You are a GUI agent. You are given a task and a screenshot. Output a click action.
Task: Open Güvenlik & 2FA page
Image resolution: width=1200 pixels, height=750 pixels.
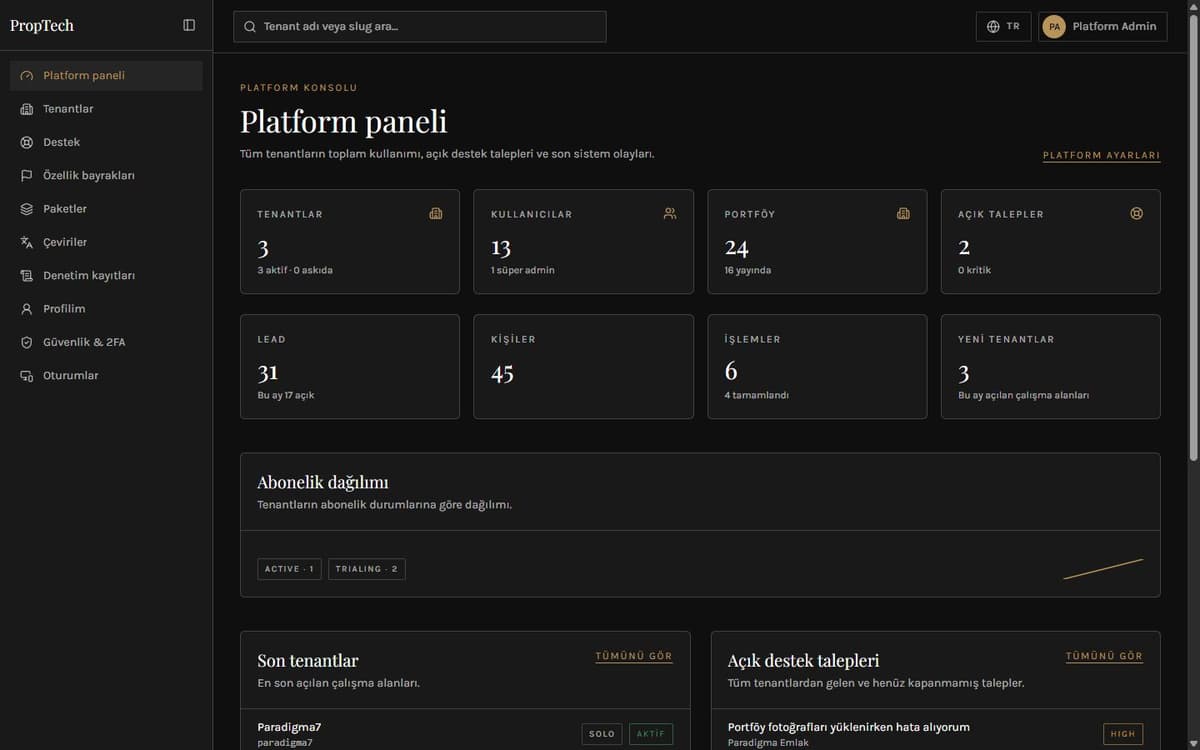point(106,342)
